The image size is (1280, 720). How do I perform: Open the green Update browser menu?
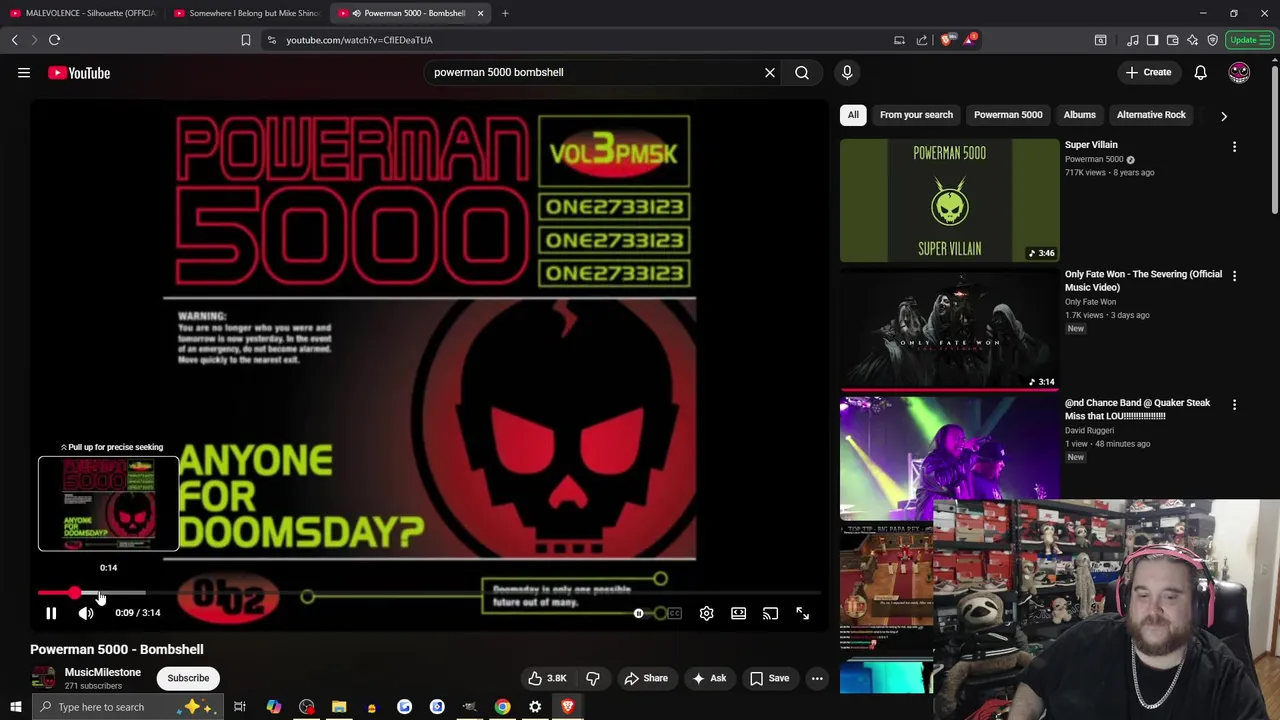pyautogui.click(x=1250, y=40)
